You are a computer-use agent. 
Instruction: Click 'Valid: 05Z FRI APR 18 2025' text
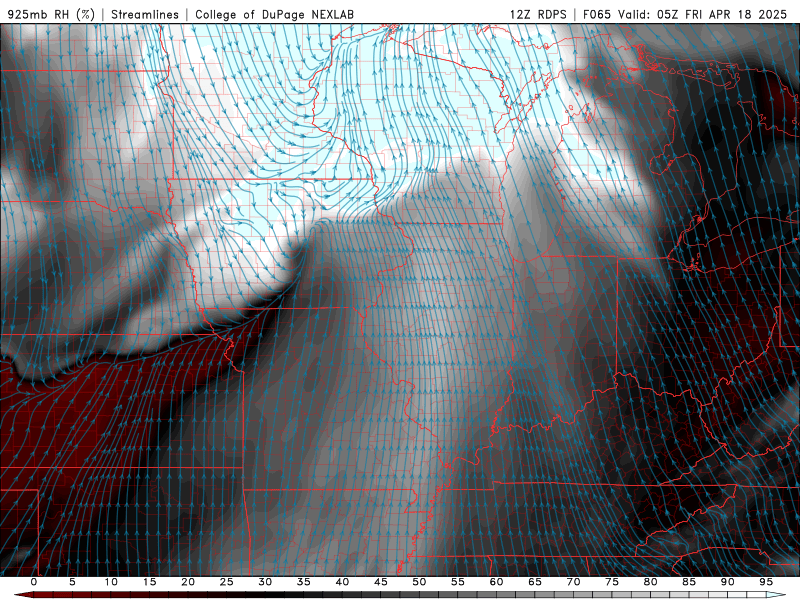click(703, 14)
